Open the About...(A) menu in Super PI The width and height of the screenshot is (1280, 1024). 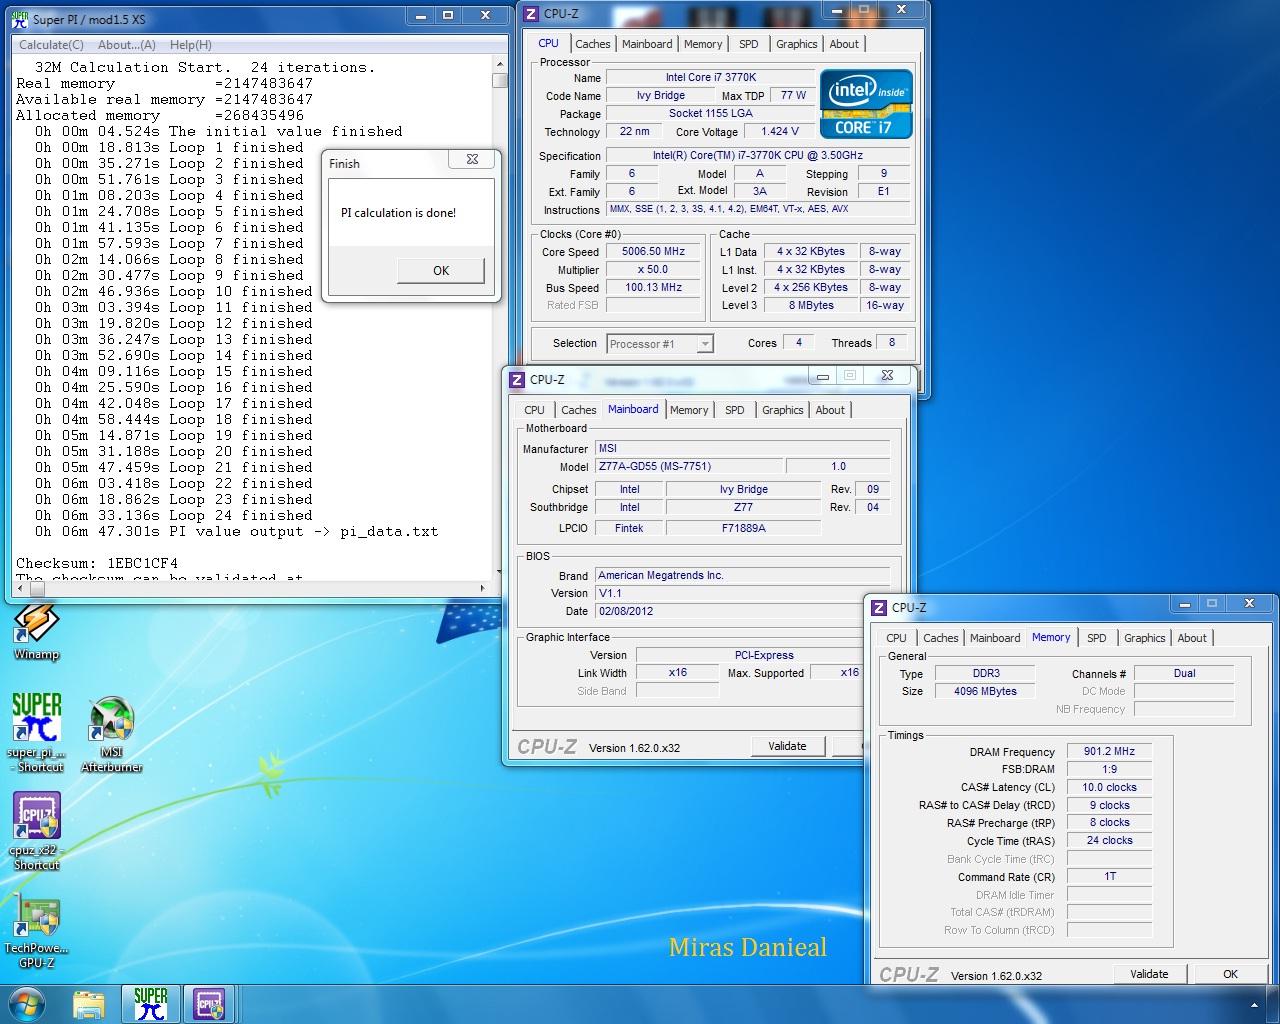point(127,45)
